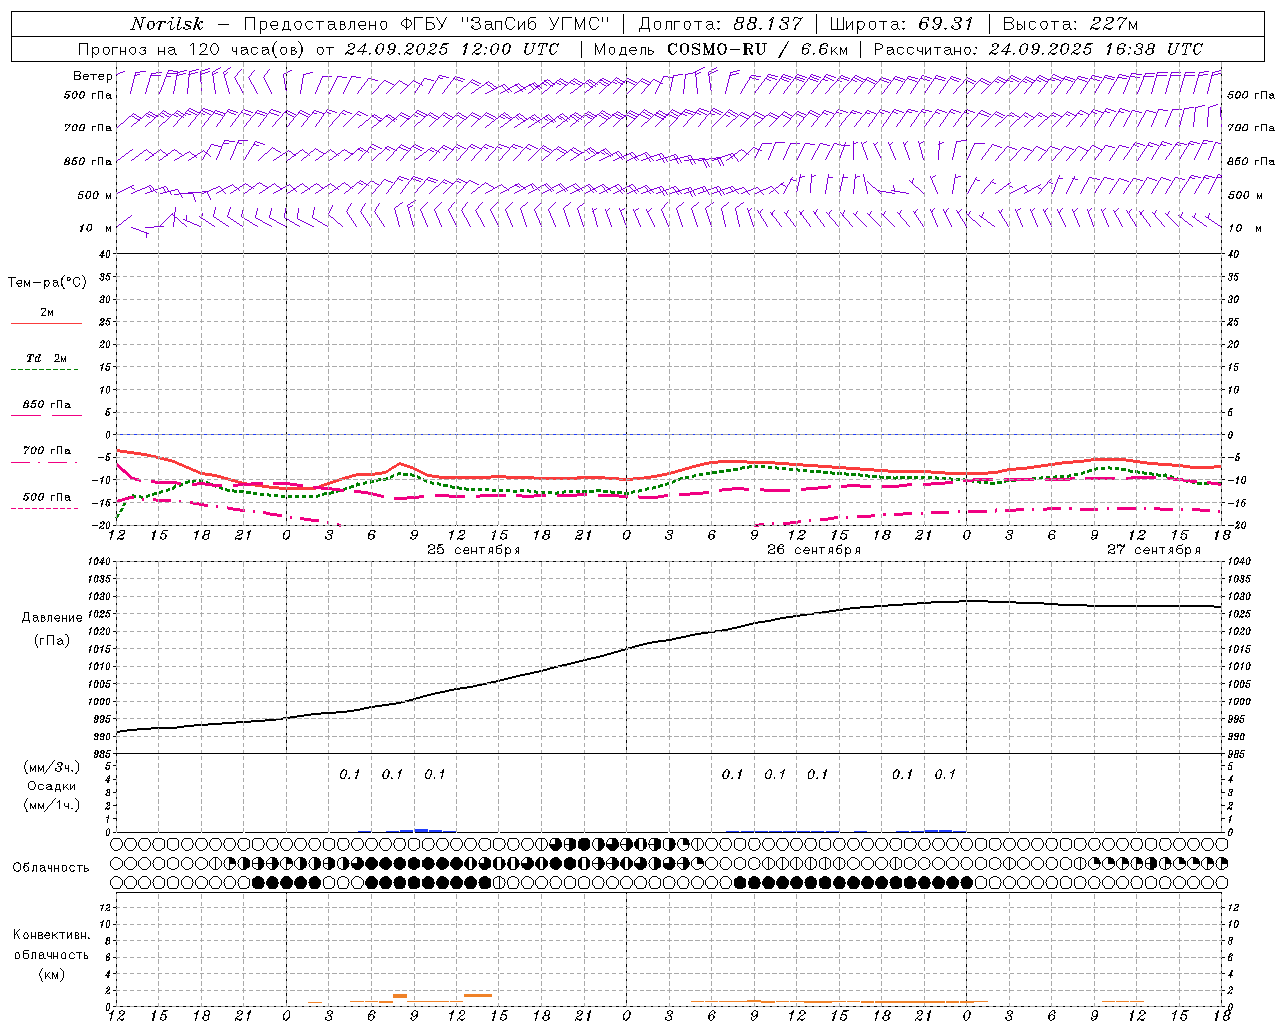Click the "(мм/1ч.)" precipitation unit label
The image size is (1280, 1024).
tap(52, 805)
